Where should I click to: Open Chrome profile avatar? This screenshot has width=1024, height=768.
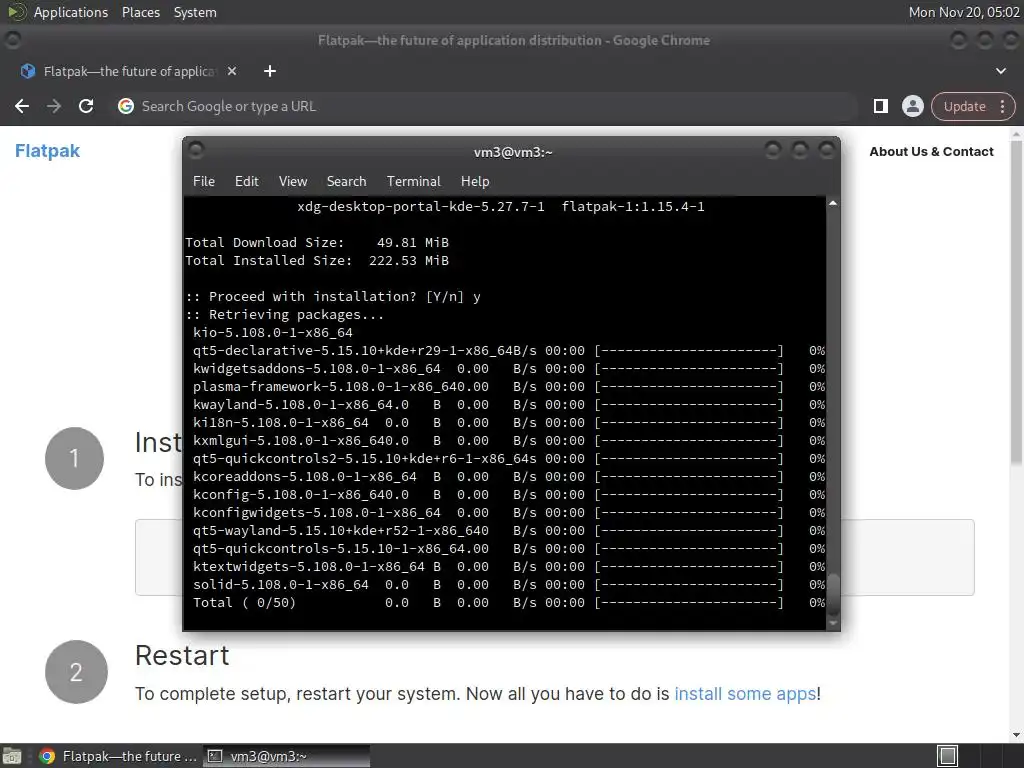pos(912,106)
